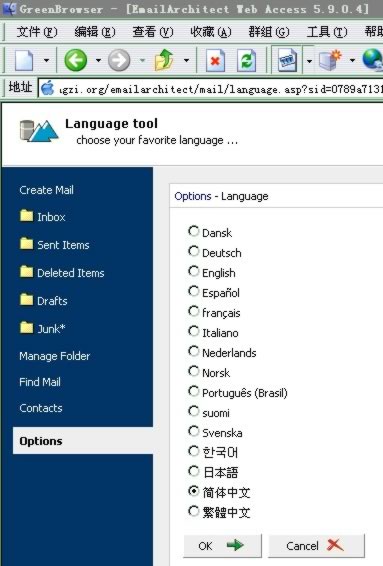
Task: Click the GreenBrowser title bar icon
Action: [9, 8]
